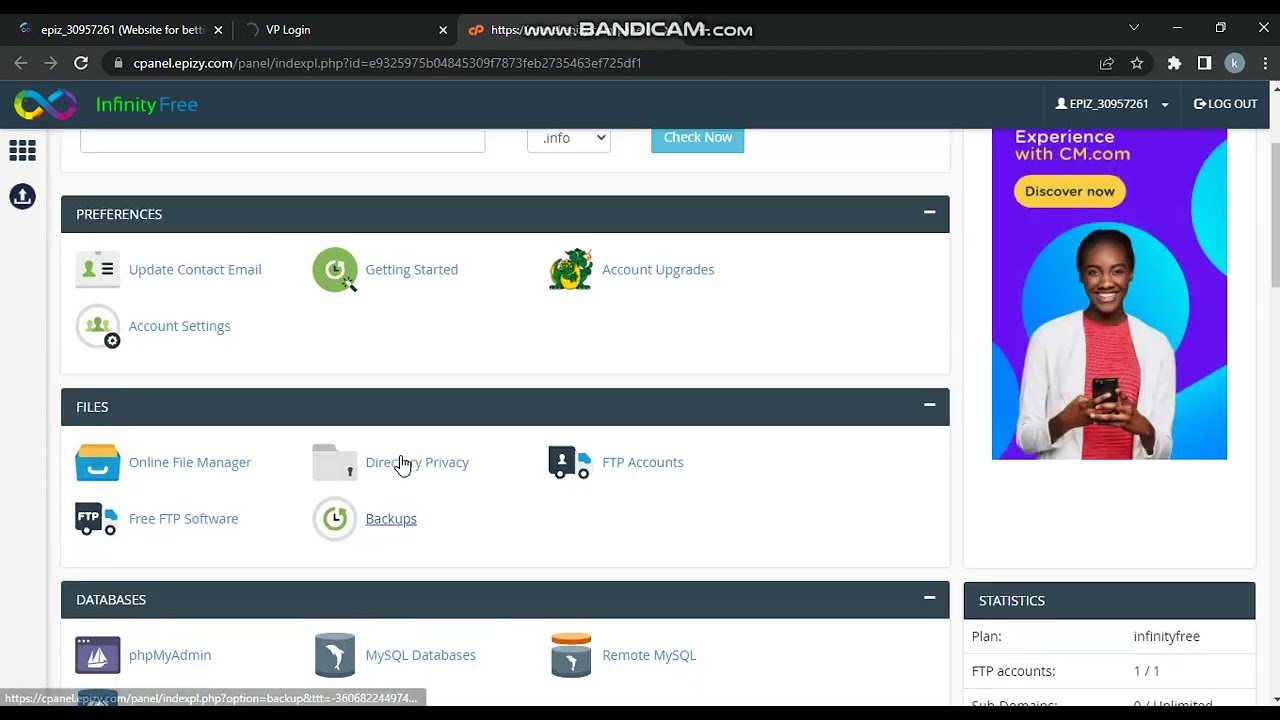Click the FTP Accounts link

(643, 463)
